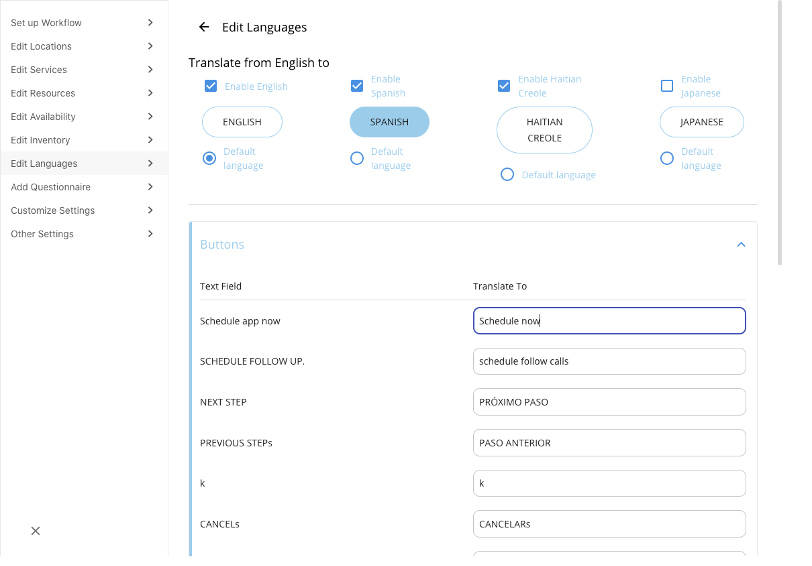812x566 pixels.
Task: Open Other Settings menu item
Action: coord(84,234)
